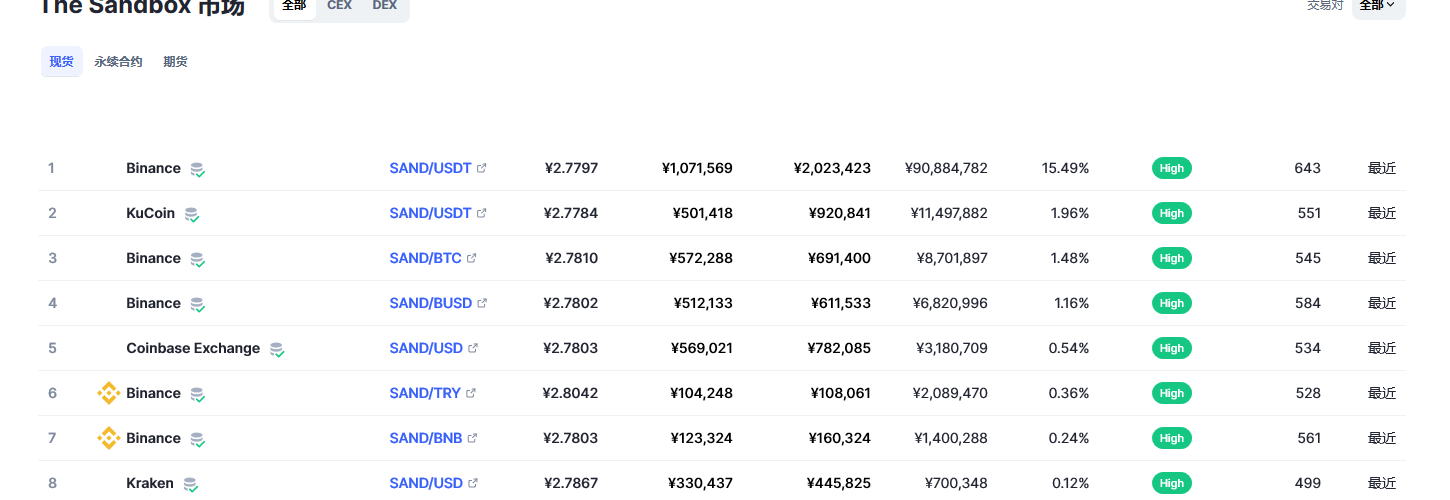The width and height of the screenshot is (1450, 500).
Task: Click the reserve-data icon beside Binance in SAND/USDT row
Action: pyautogui.click(x=198, y=169)
